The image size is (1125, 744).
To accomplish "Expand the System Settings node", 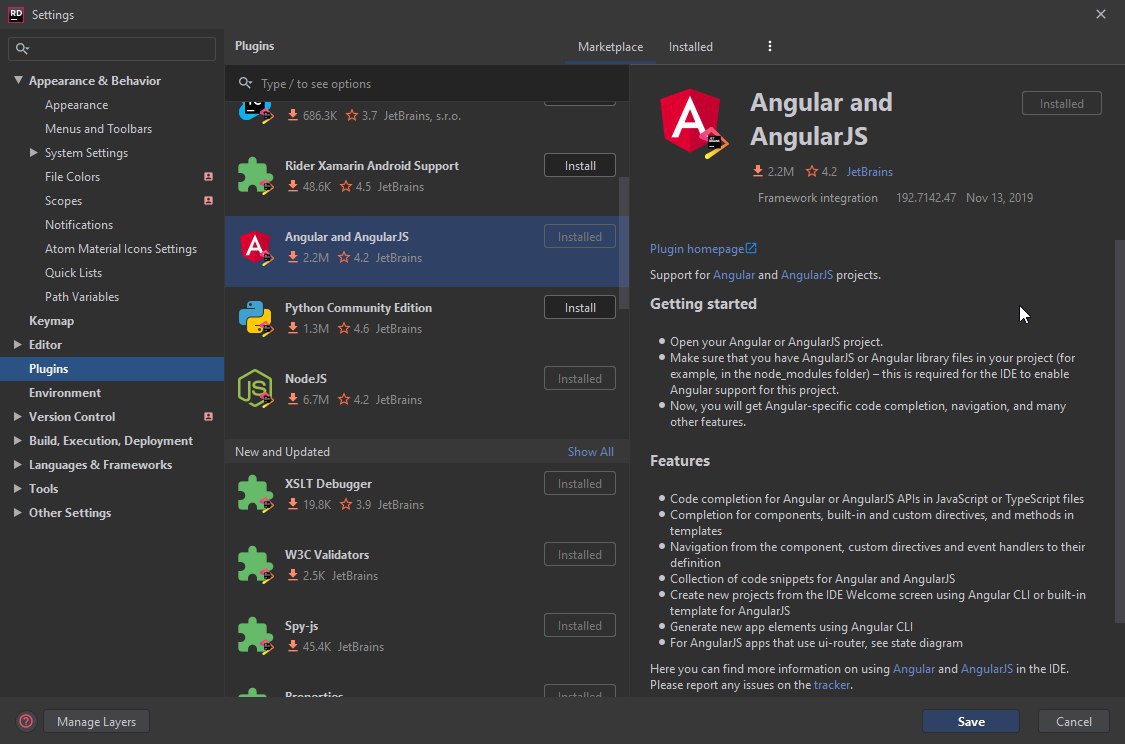I will click(x=34, y=153).
